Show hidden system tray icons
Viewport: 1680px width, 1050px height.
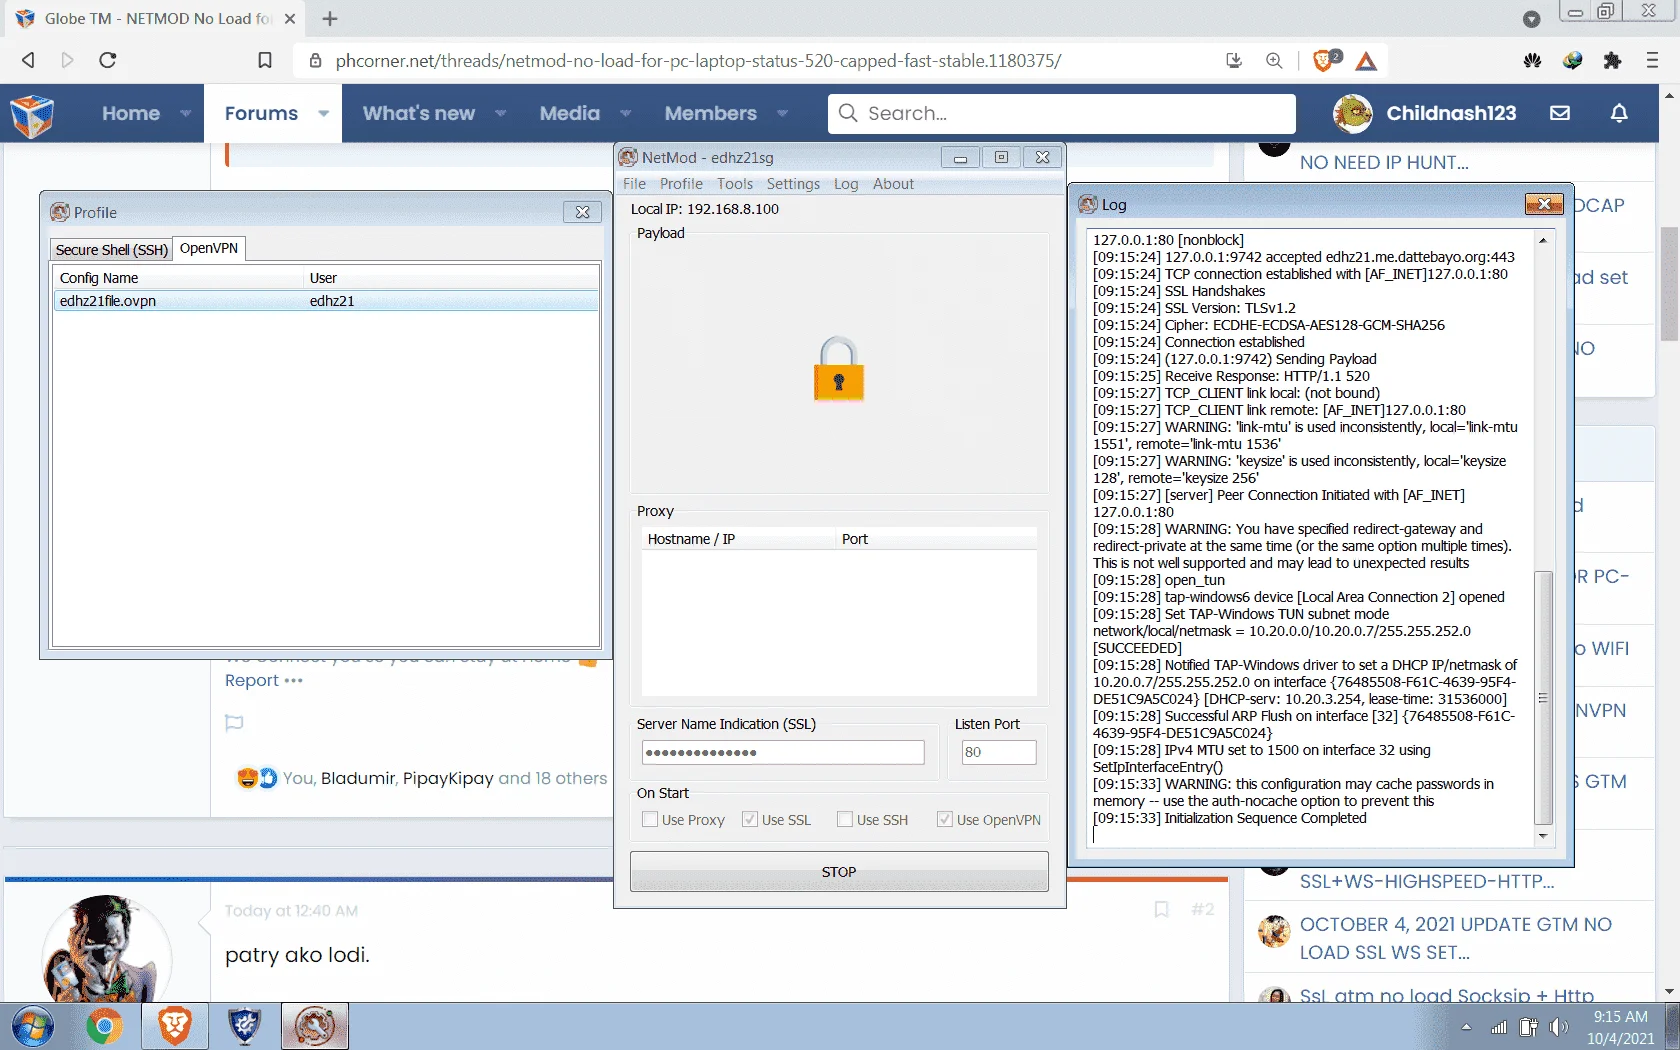pos(1466,1027)
